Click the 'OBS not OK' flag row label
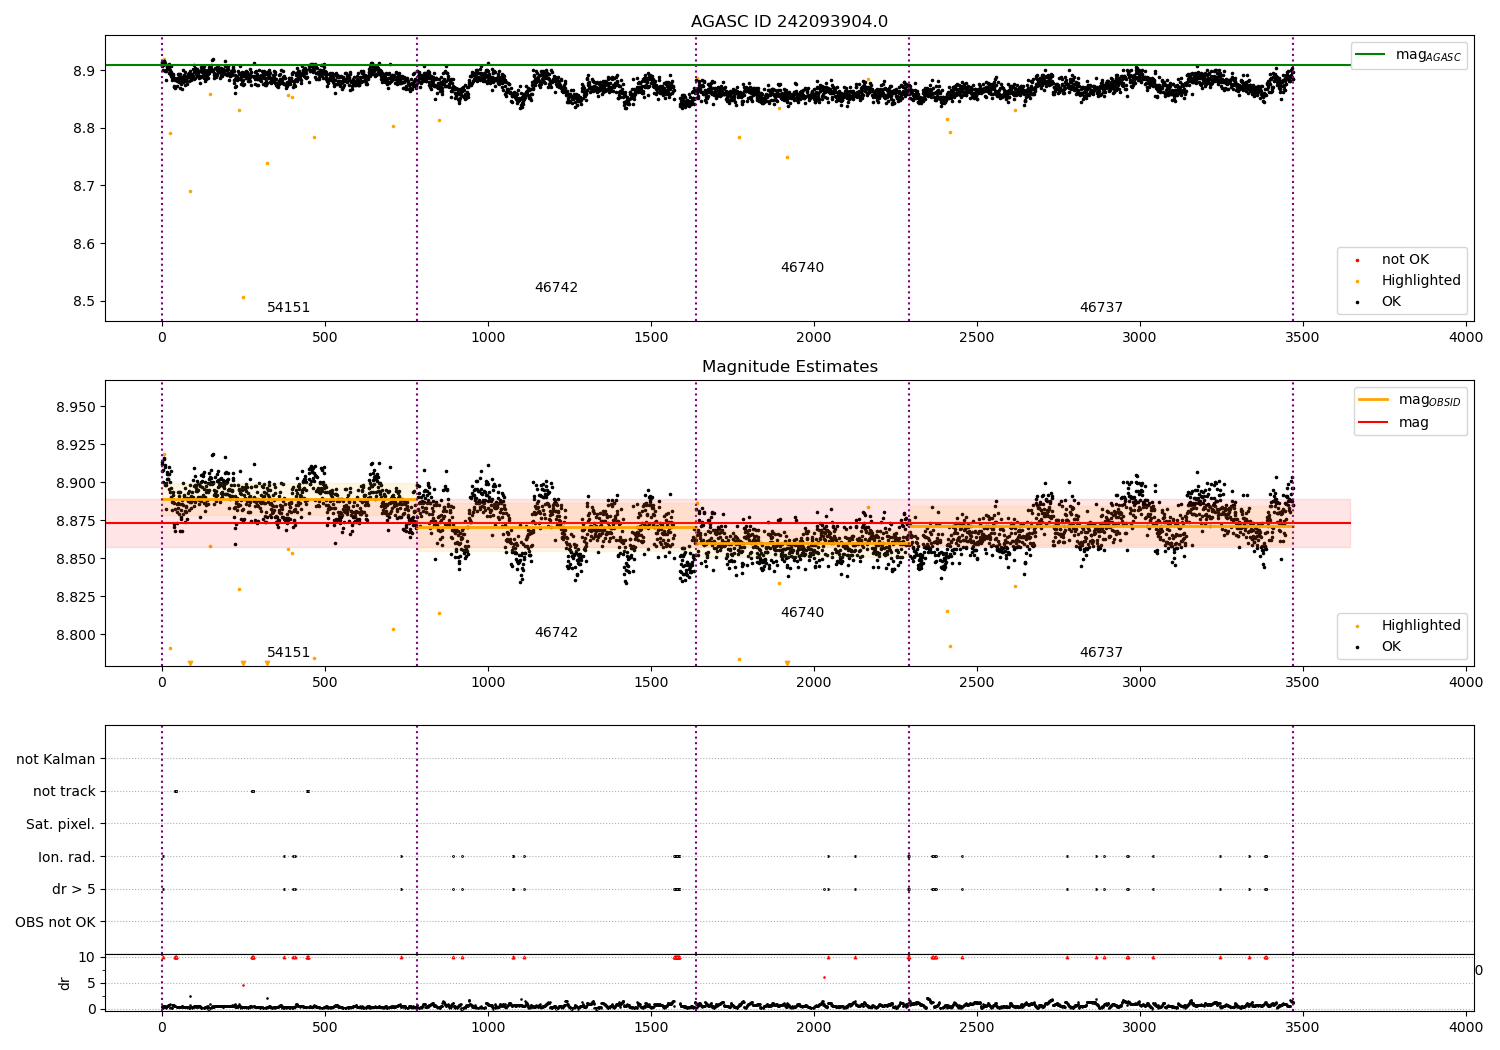Screen dimensions: 1500x1050 (x=56, y=922)
